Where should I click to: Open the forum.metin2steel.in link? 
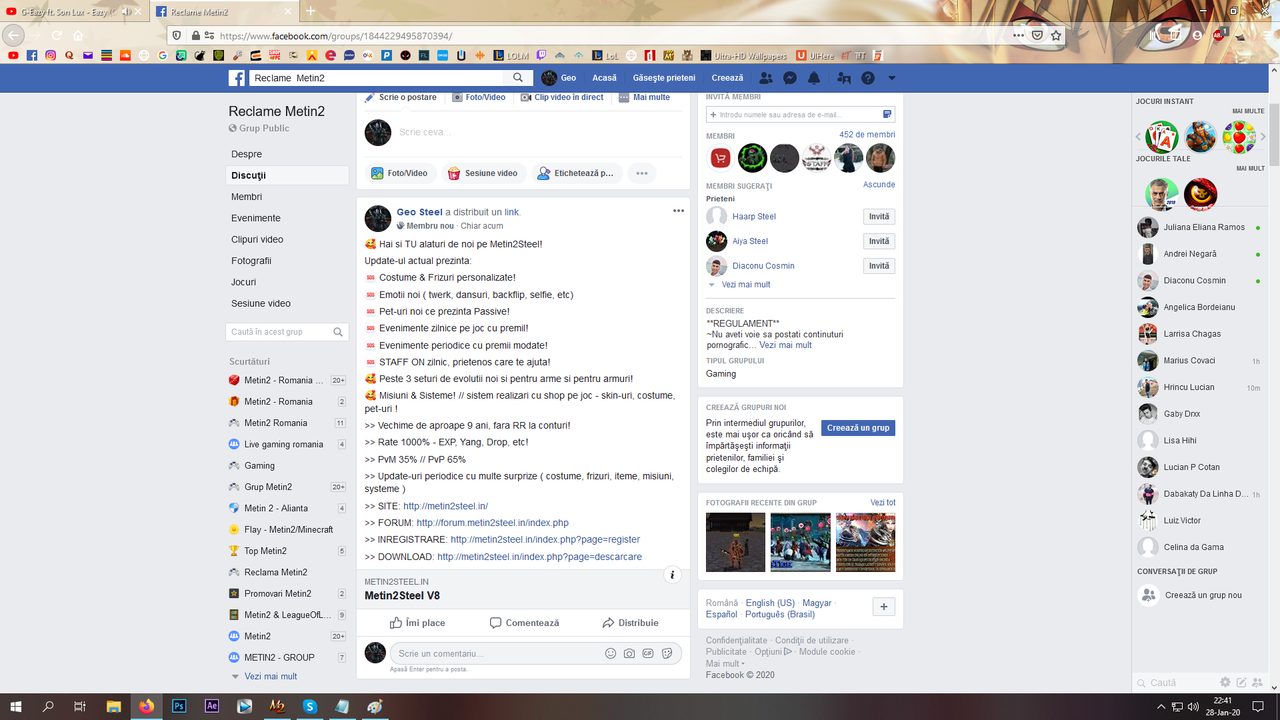(492, 523)
